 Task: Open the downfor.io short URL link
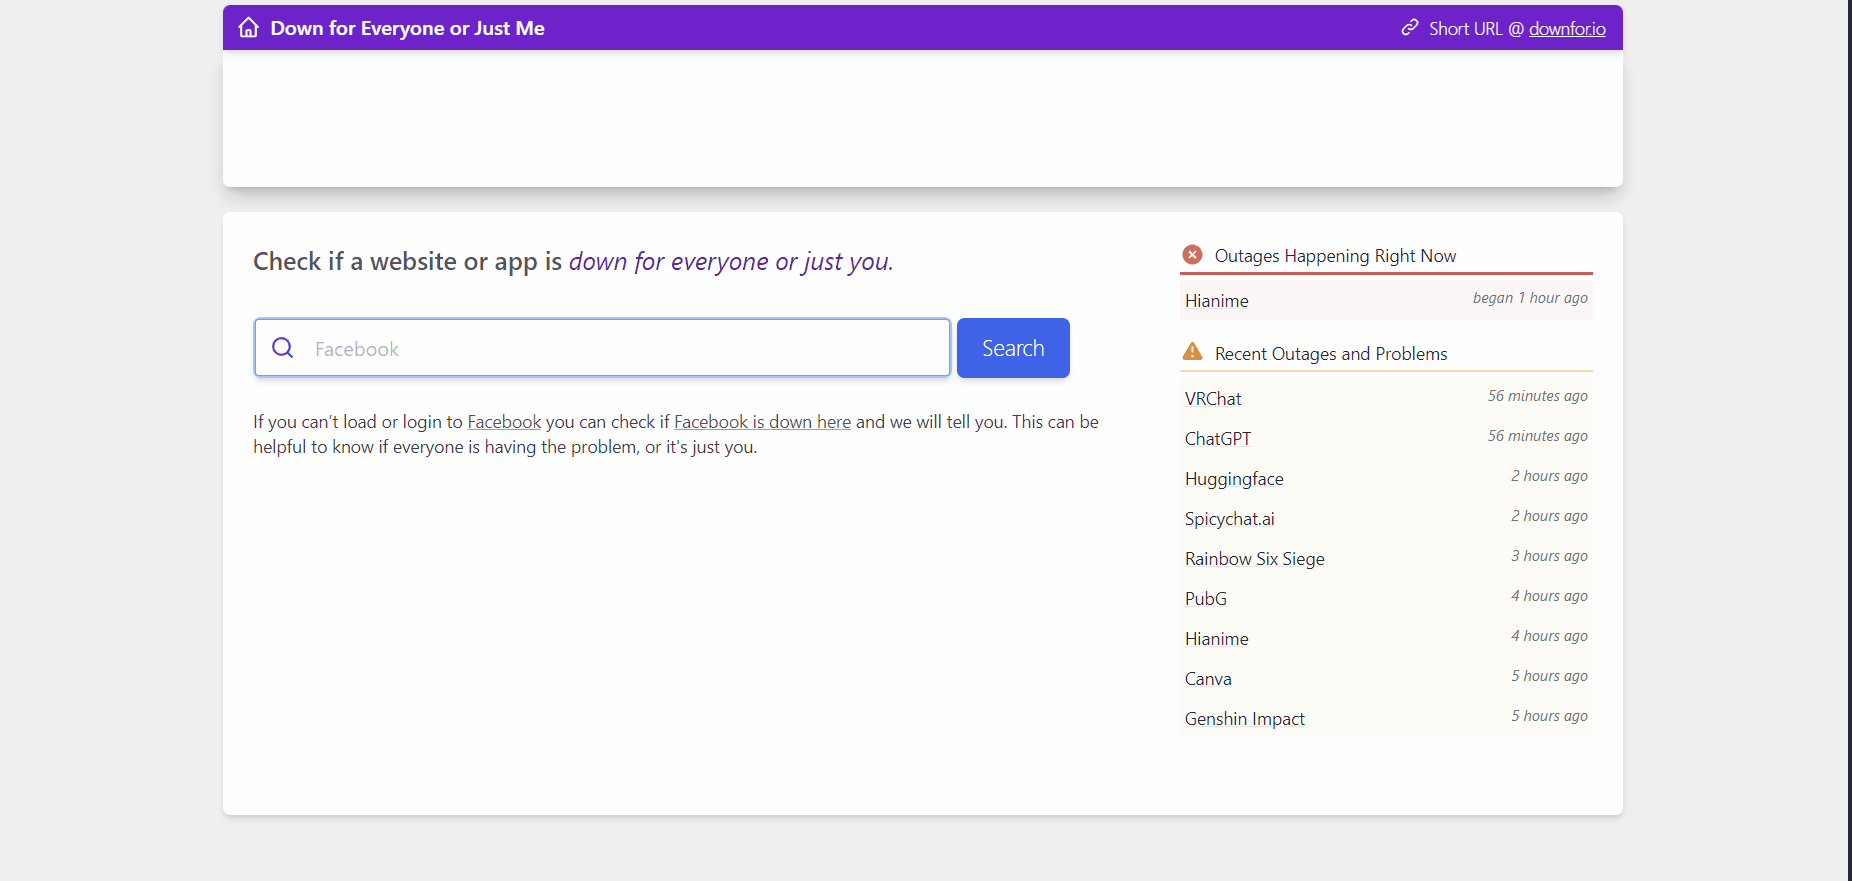click(x=1567, y=29)
